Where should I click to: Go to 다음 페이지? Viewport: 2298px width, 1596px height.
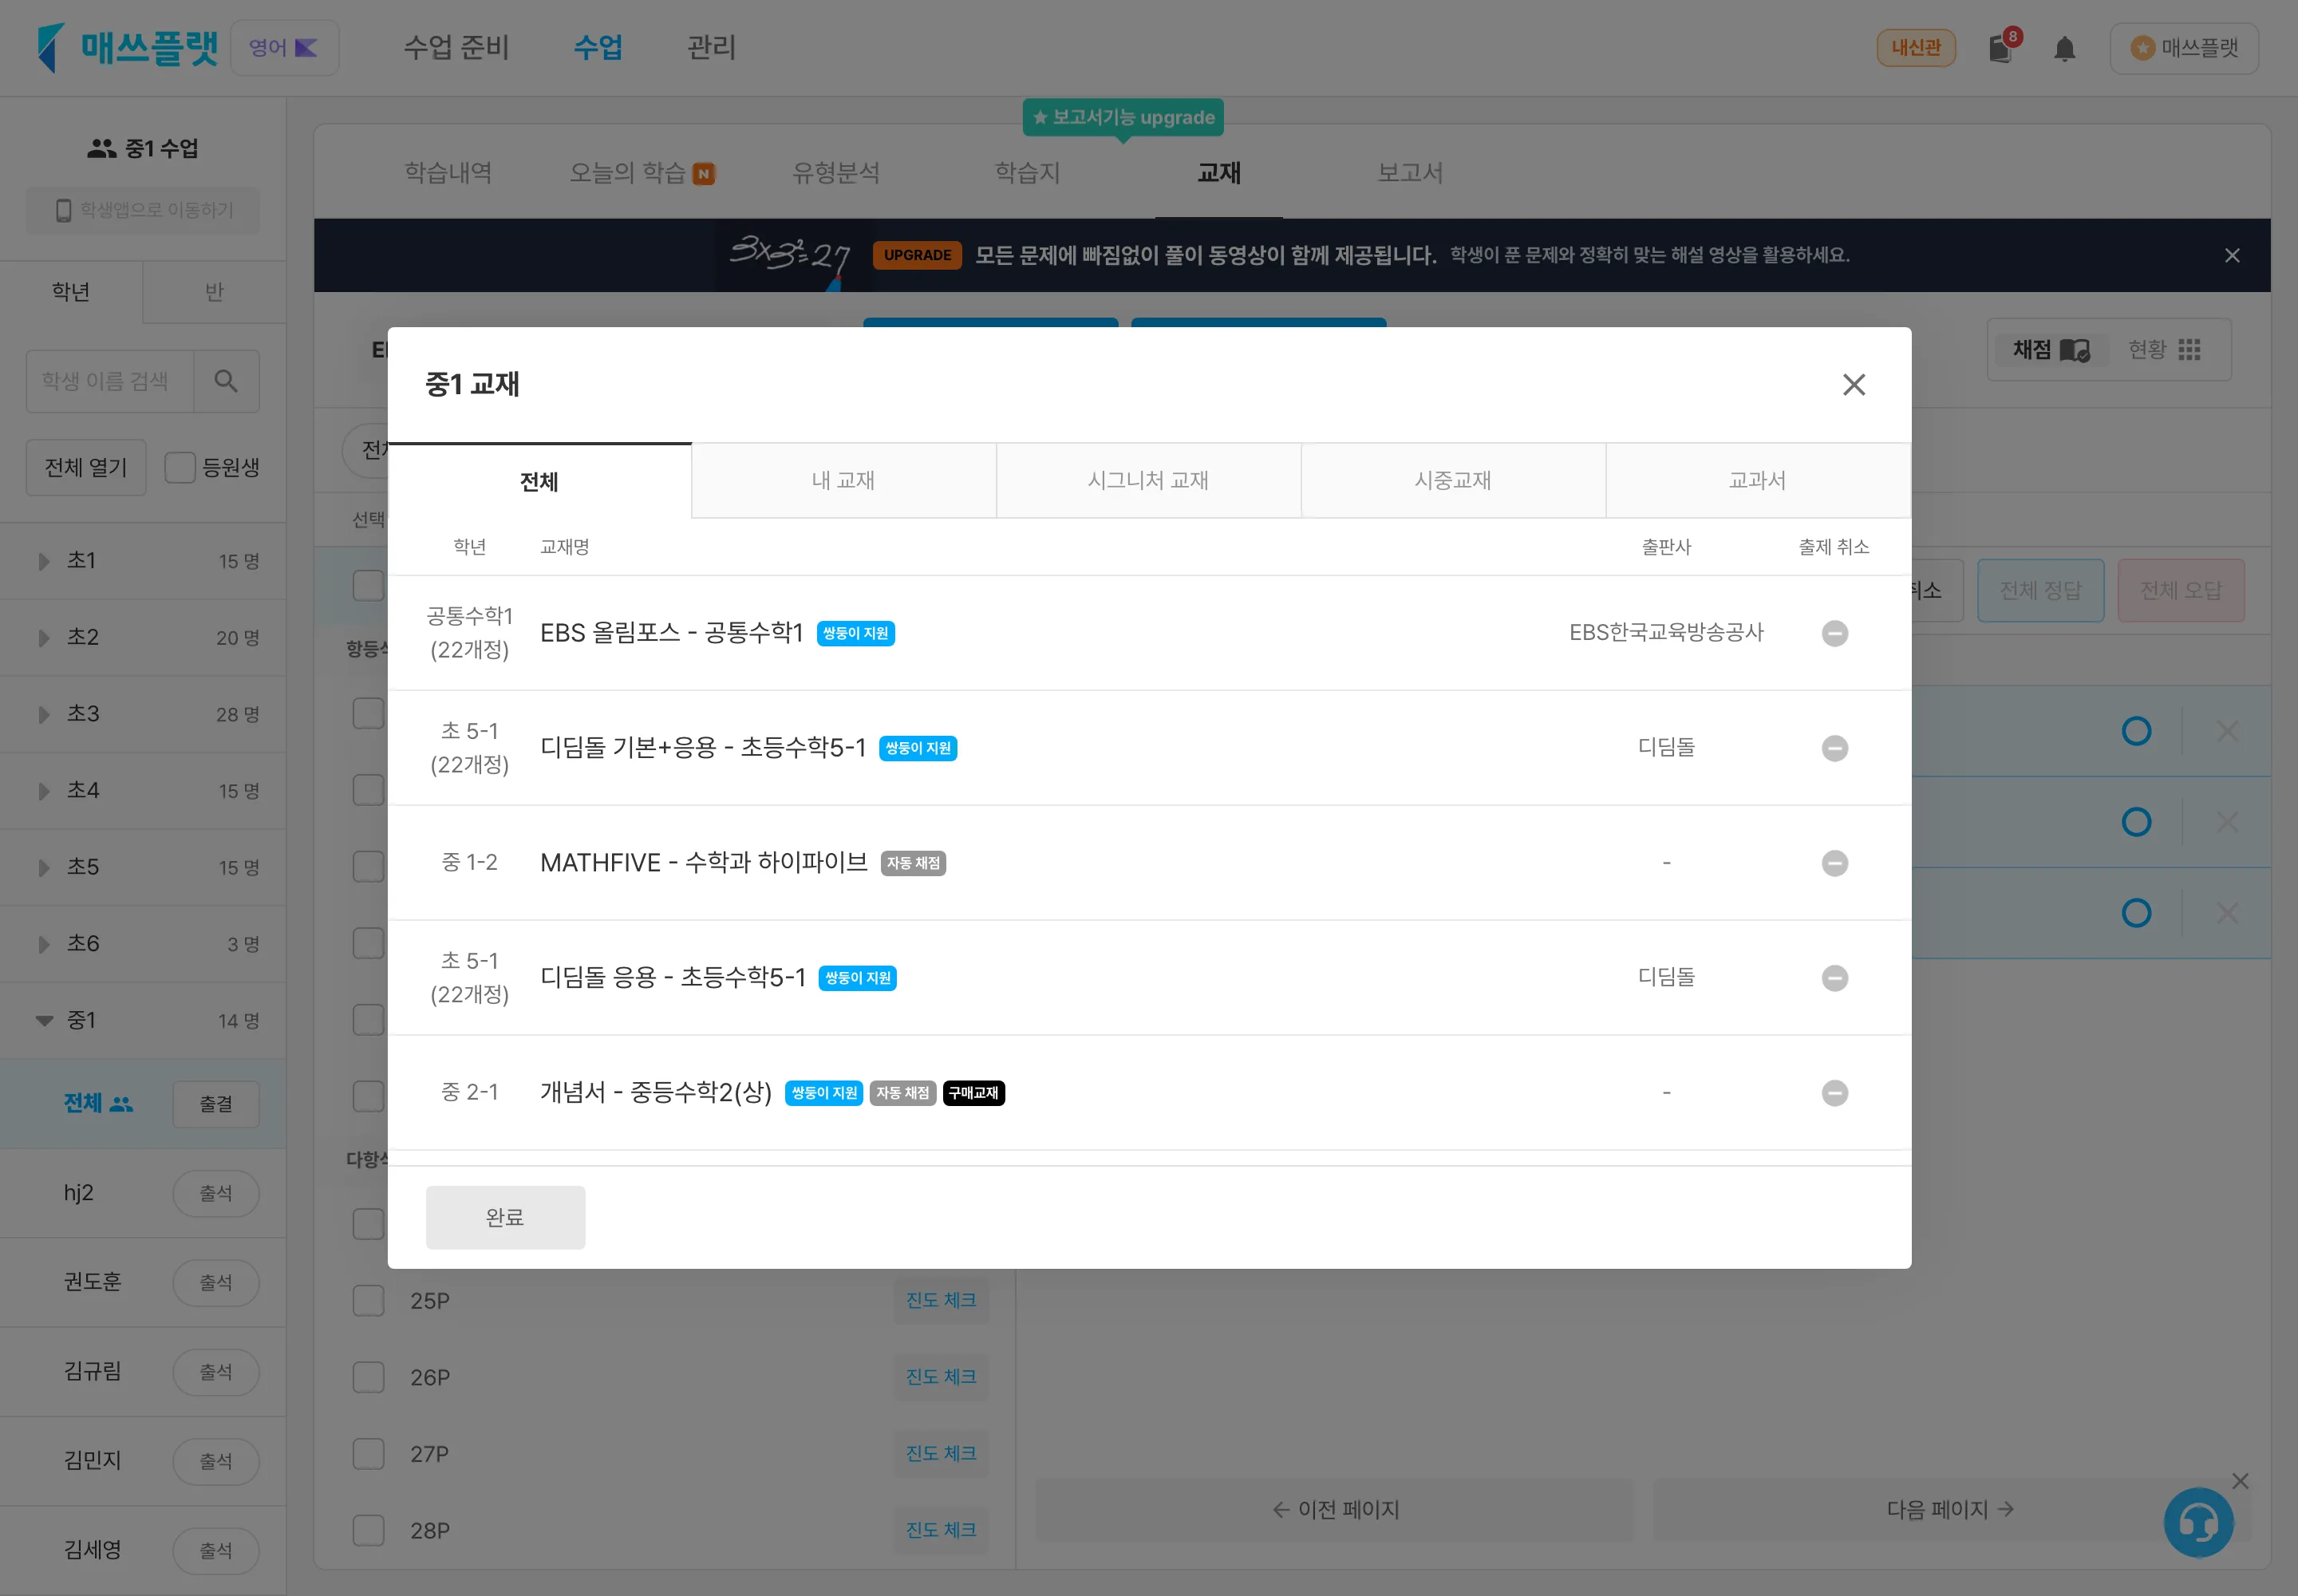pyautogui.click(x=1950, y=1510)
